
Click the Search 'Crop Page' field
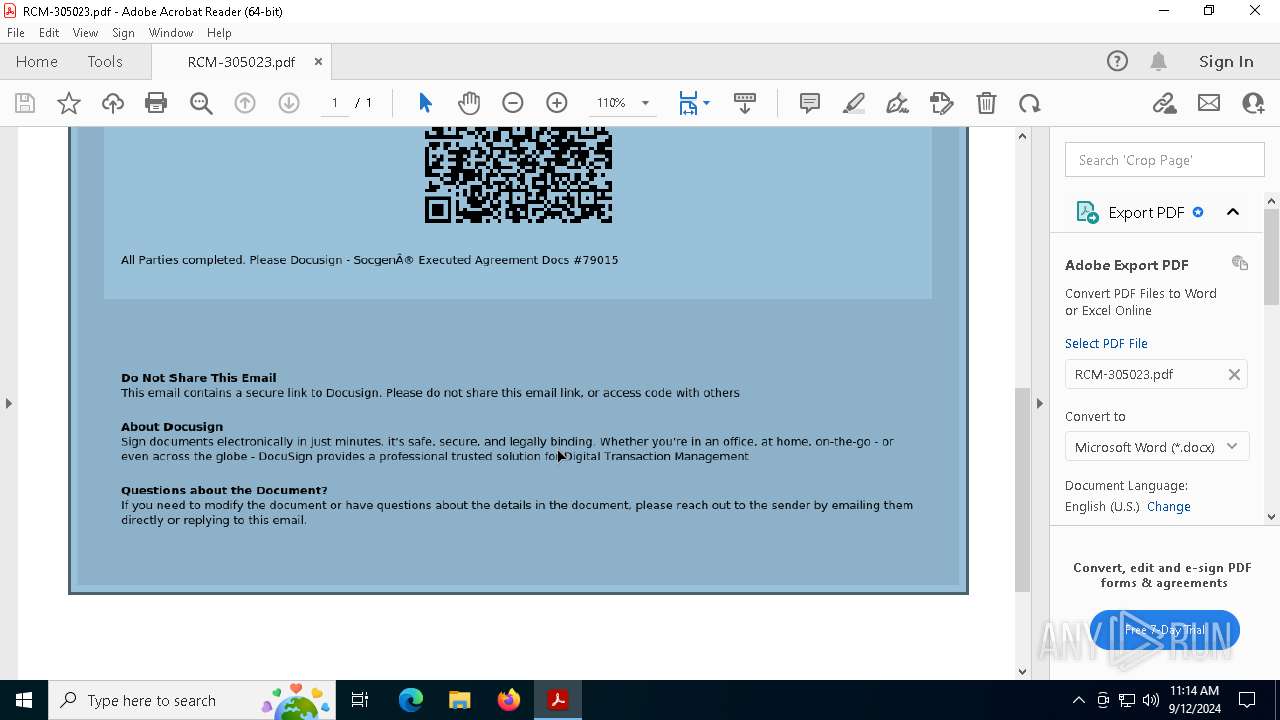point(1165,160)
